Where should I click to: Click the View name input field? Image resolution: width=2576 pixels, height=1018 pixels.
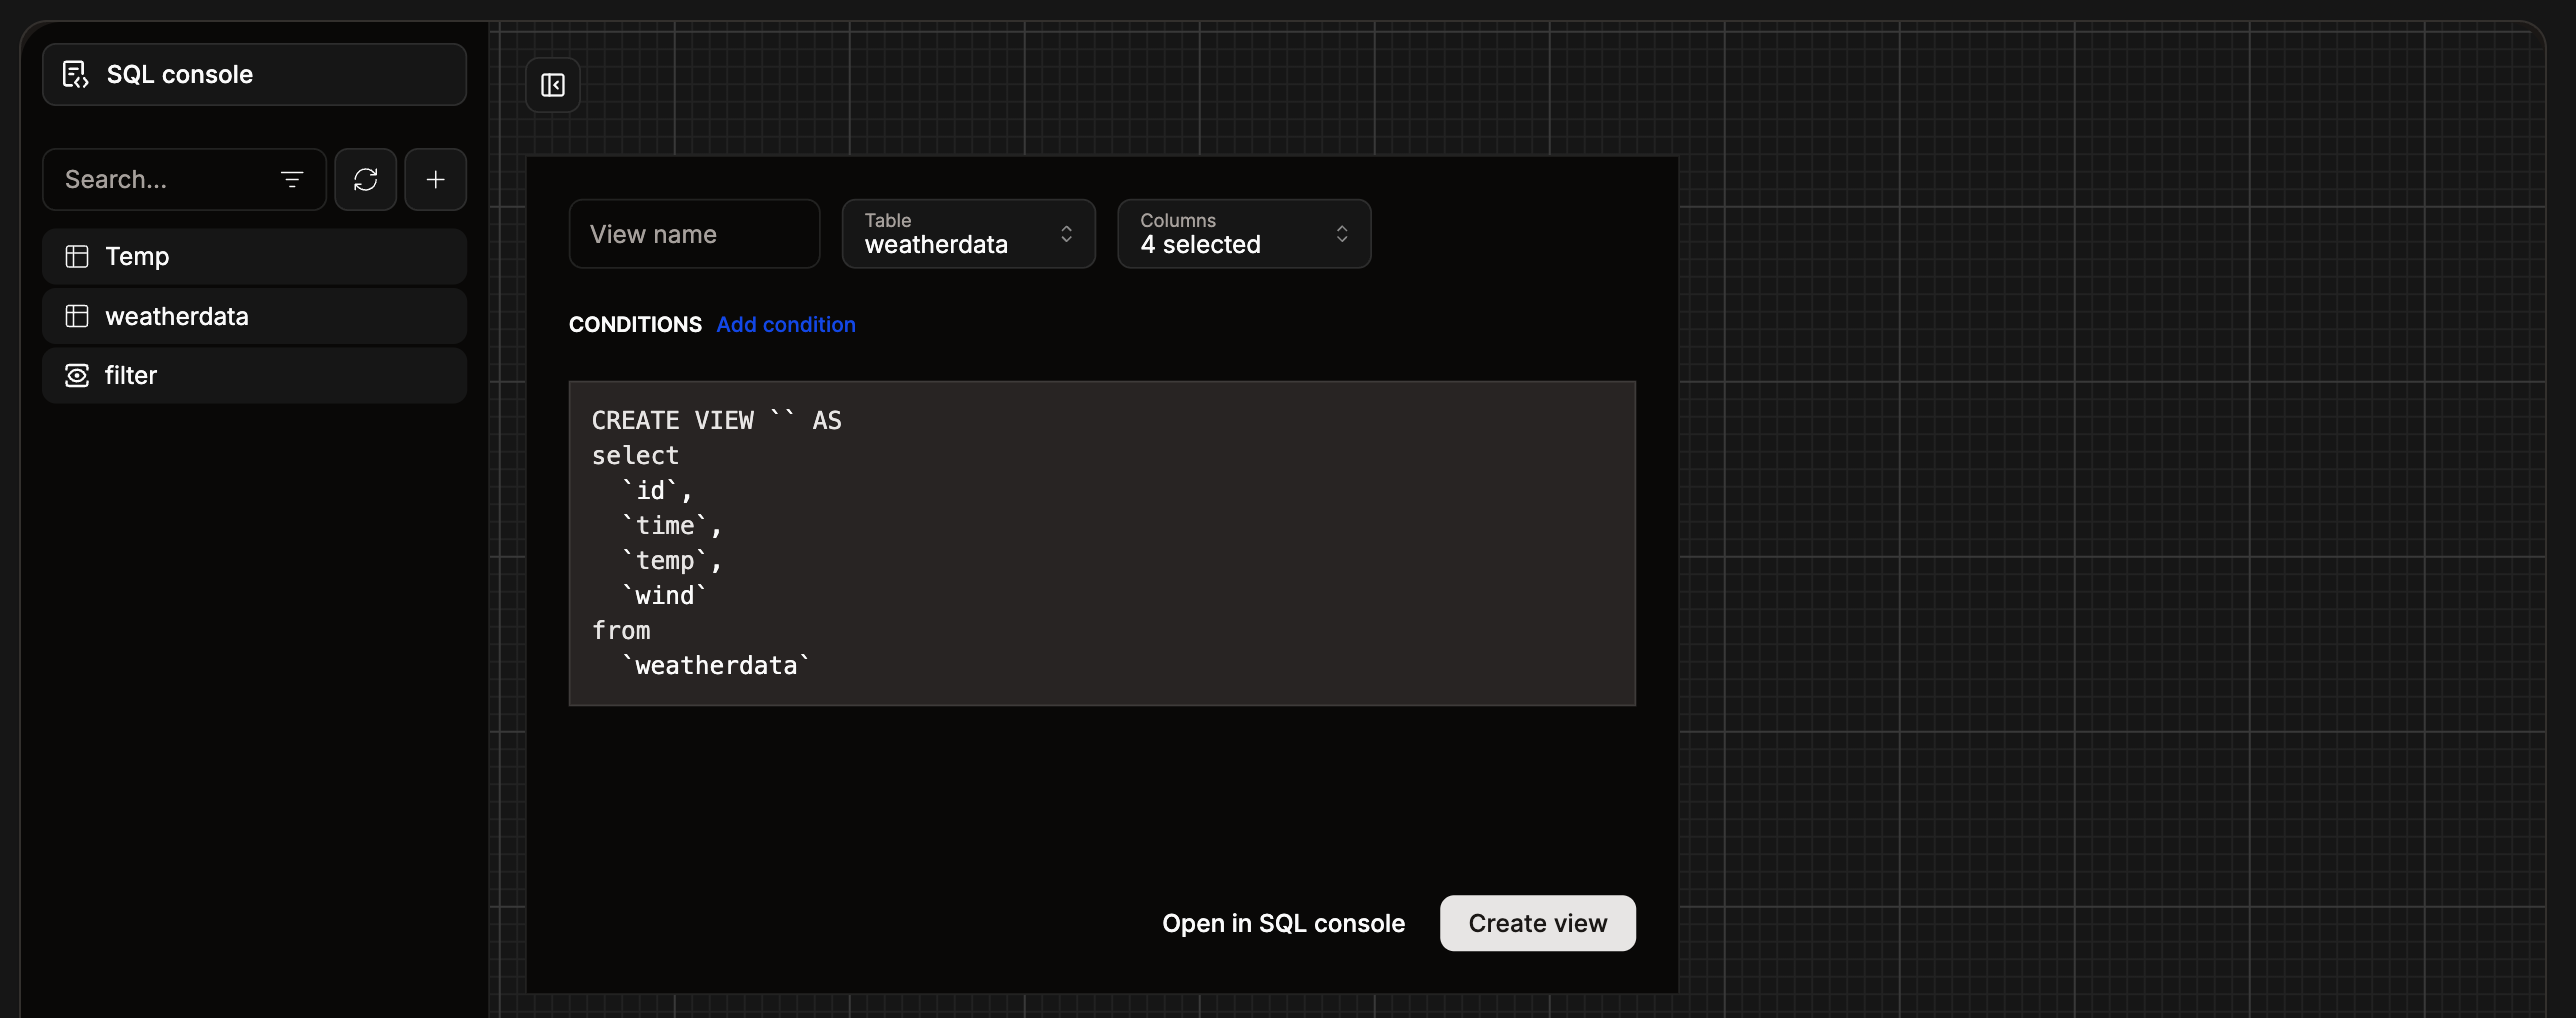coord(694,234)
